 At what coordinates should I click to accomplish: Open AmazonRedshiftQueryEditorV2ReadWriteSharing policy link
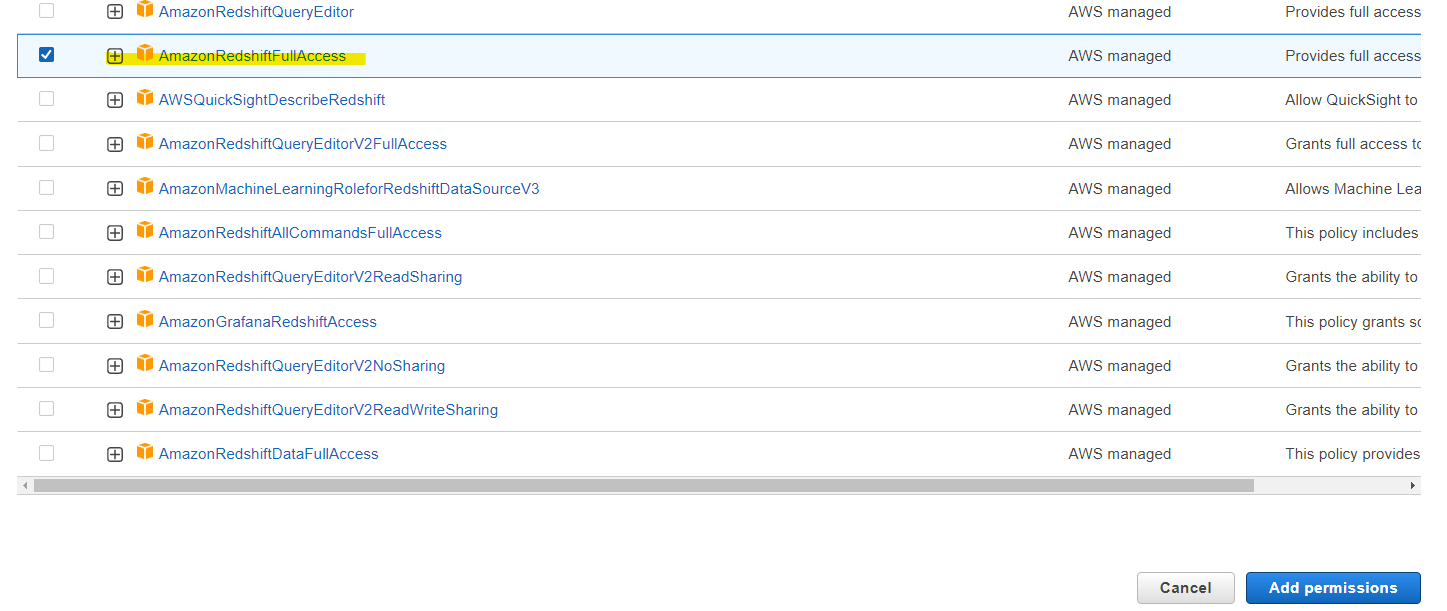tap(328, 410)
